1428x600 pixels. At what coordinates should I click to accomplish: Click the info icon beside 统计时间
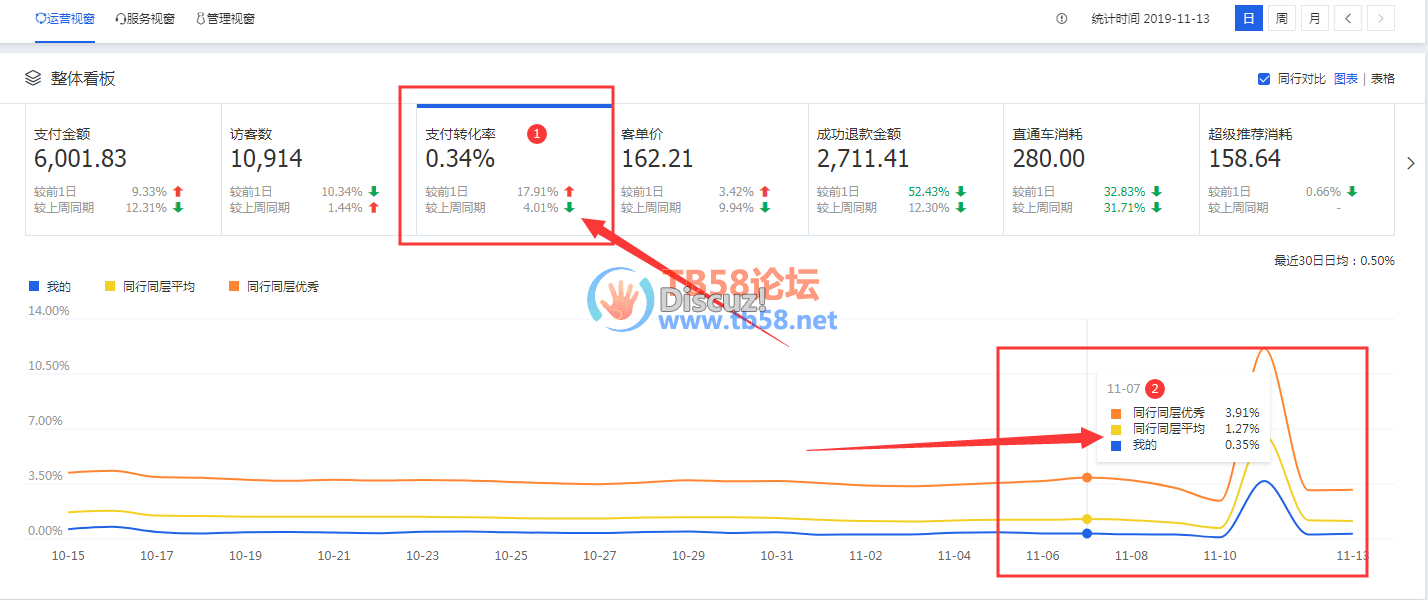tap(1062, 18)
